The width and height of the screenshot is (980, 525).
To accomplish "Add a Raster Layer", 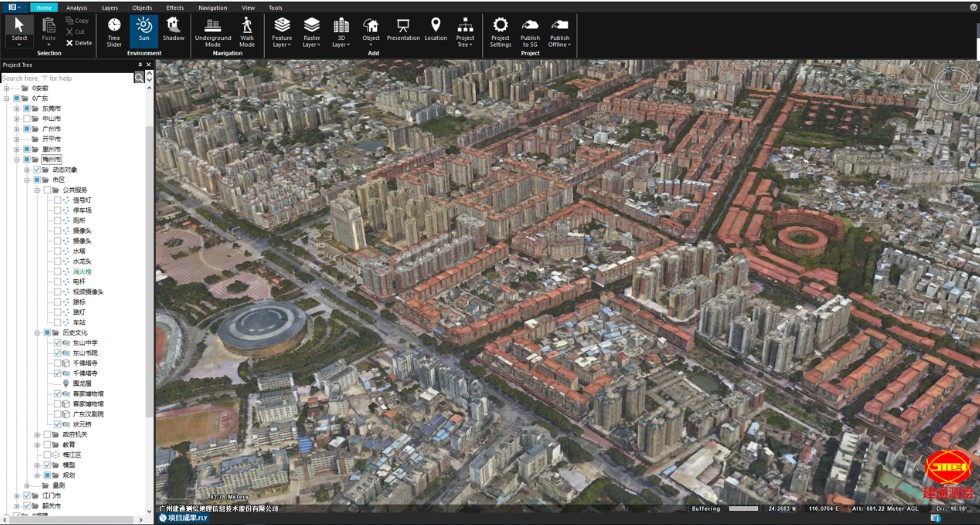I will point(311,31).
